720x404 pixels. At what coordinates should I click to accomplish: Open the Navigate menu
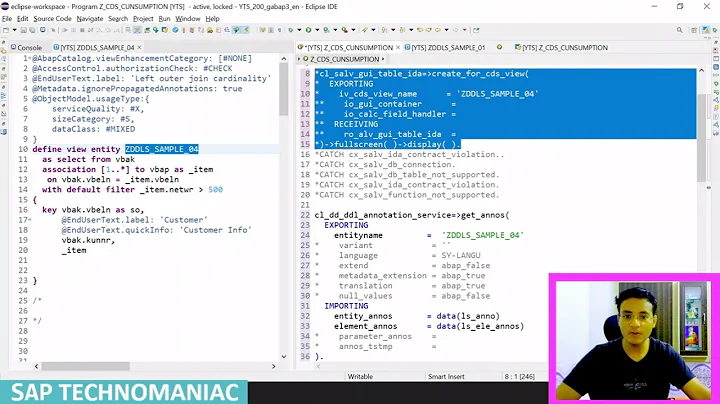click(90, 19)
